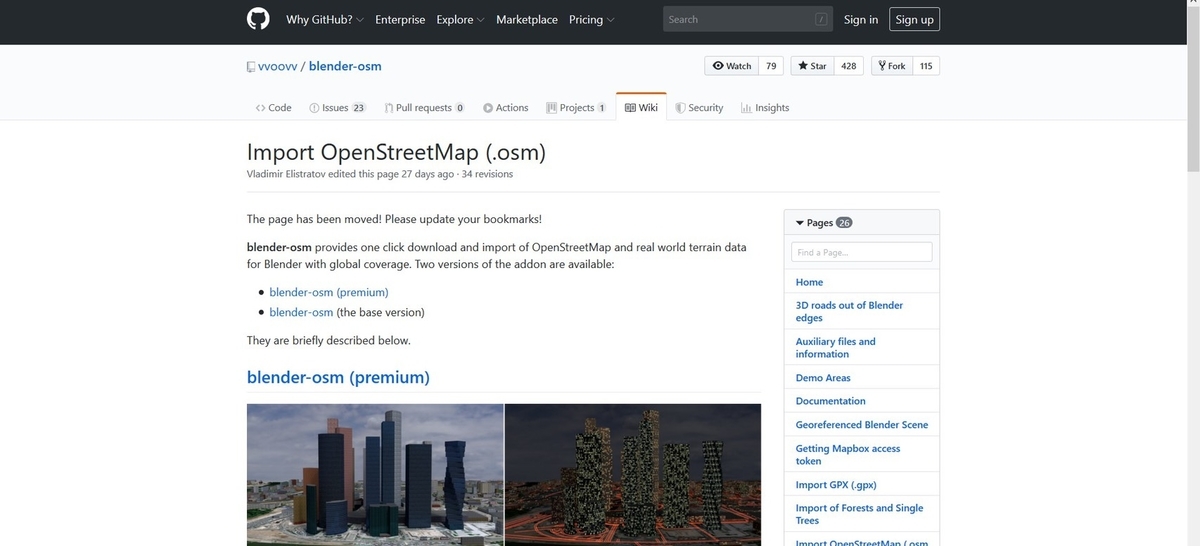Screen dimensions: 1200x546
Task: Switch to the Actions tab
Action: [505, 107]
